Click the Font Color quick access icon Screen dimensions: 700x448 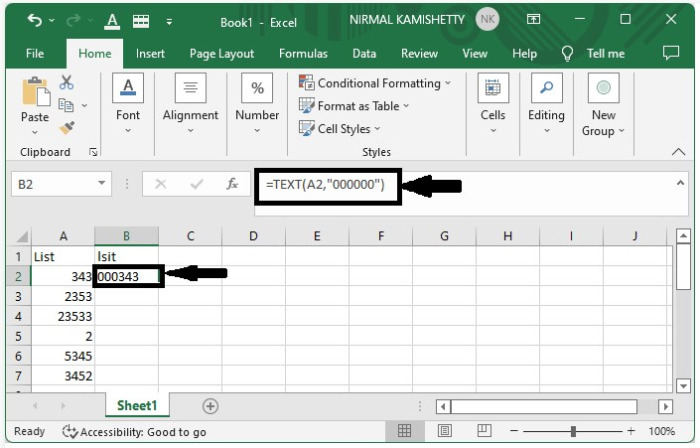[112, 21]
